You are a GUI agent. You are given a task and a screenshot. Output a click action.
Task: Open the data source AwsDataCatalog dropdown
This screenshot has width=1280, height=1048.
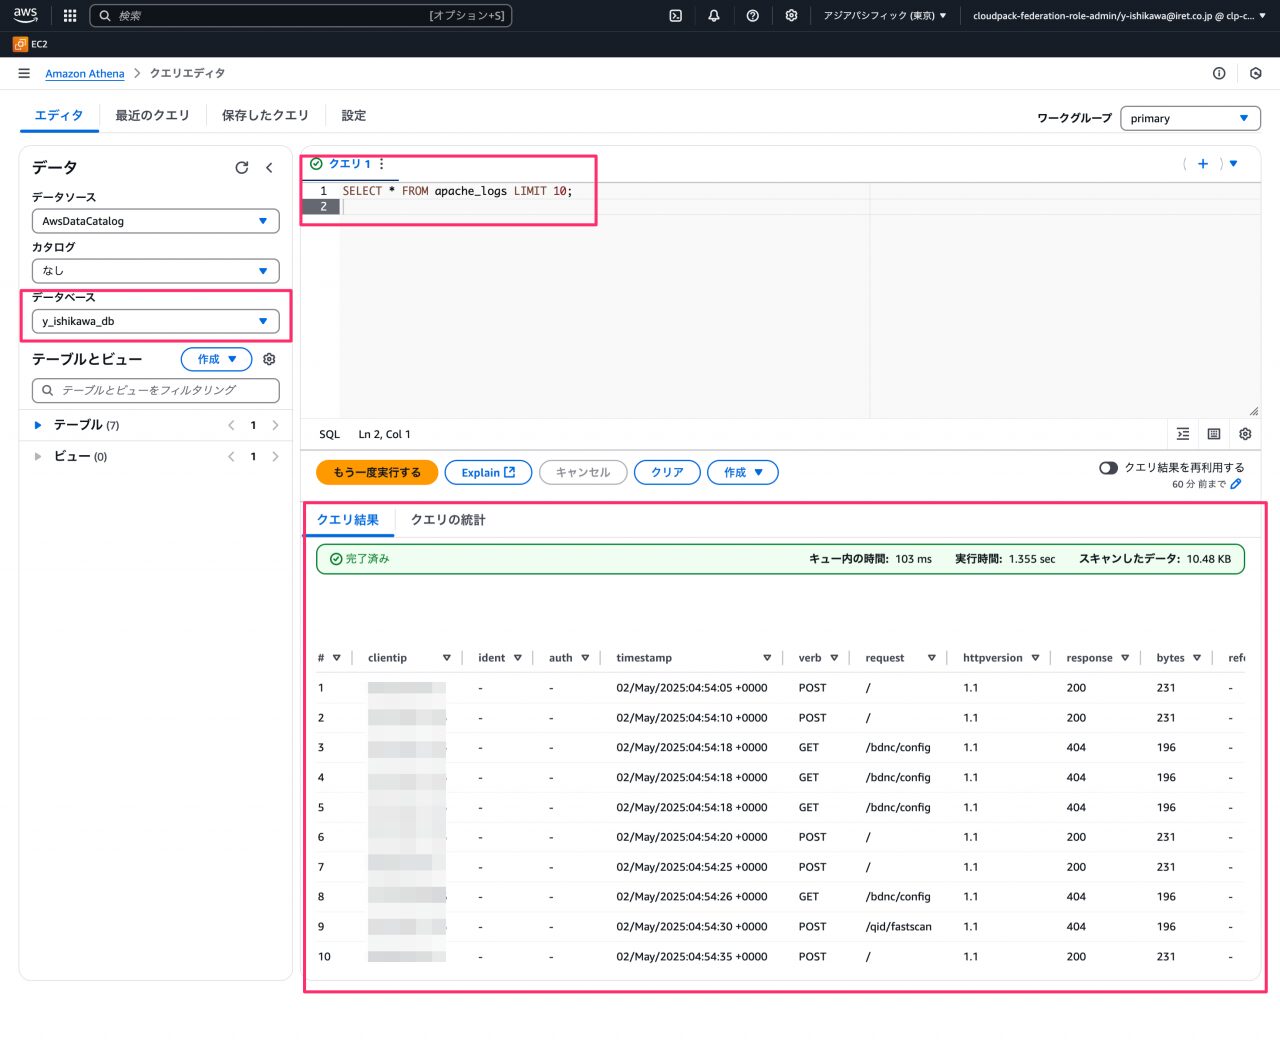coord(155,221)
